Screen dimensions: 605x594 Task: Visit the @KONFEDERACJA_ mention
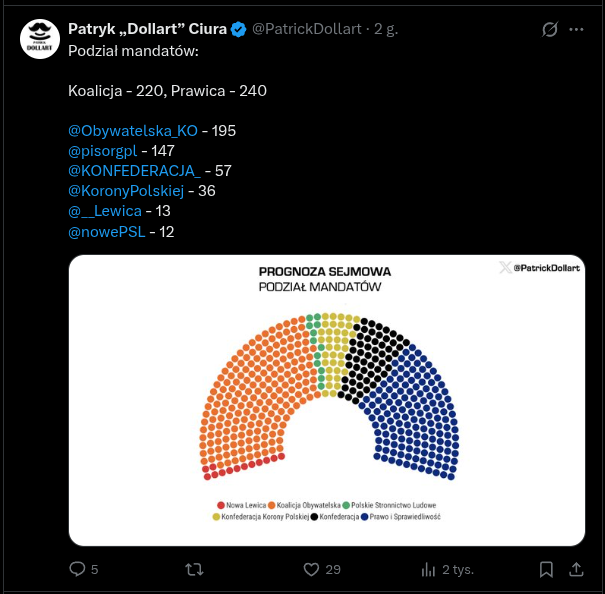tap(134, 171)
